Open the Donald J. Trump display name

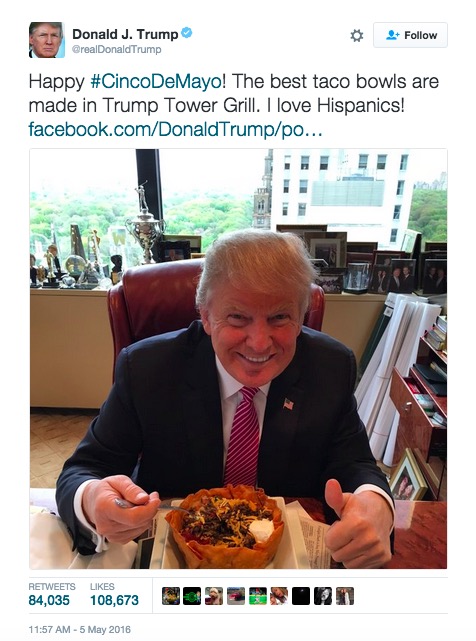(x=125, y=34)
